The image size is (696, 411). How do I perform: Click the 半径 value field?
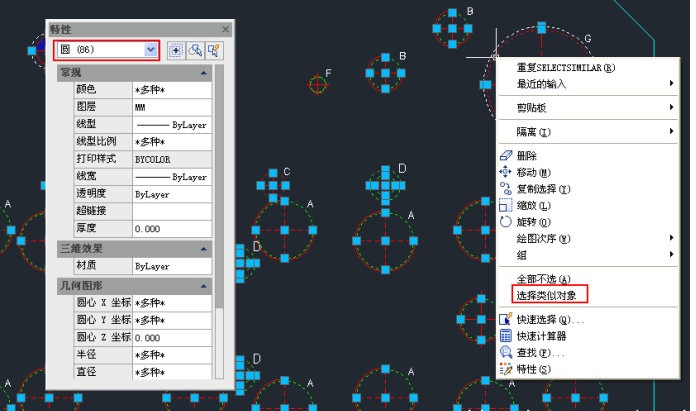[x=172, y=355]
